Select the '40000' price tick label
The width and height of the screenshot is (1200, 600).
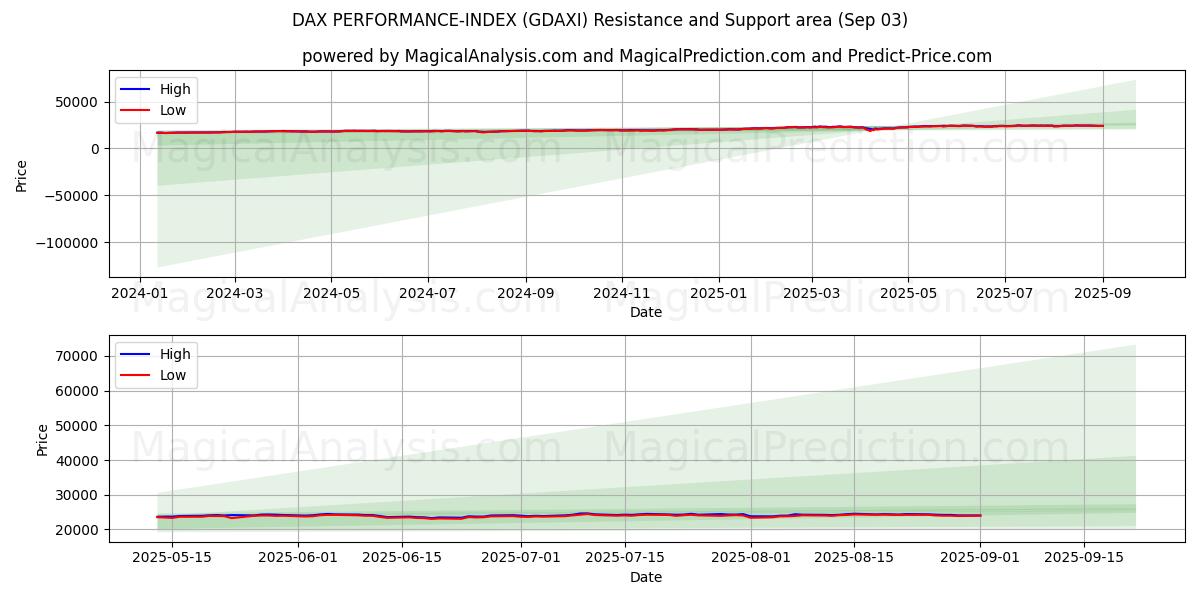point(78,461)
